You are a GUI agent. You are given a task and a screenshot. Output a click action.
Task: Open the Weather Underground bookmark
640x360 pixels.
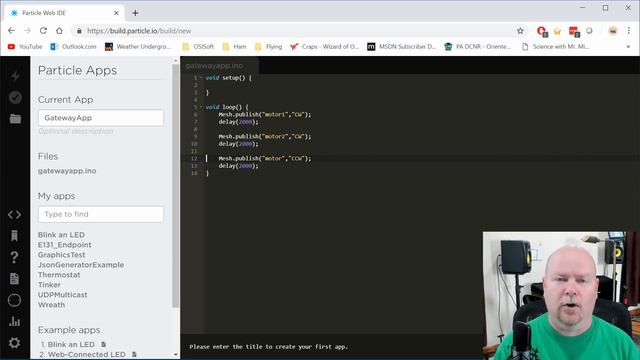pyautogui.click(x=138, y=47)
